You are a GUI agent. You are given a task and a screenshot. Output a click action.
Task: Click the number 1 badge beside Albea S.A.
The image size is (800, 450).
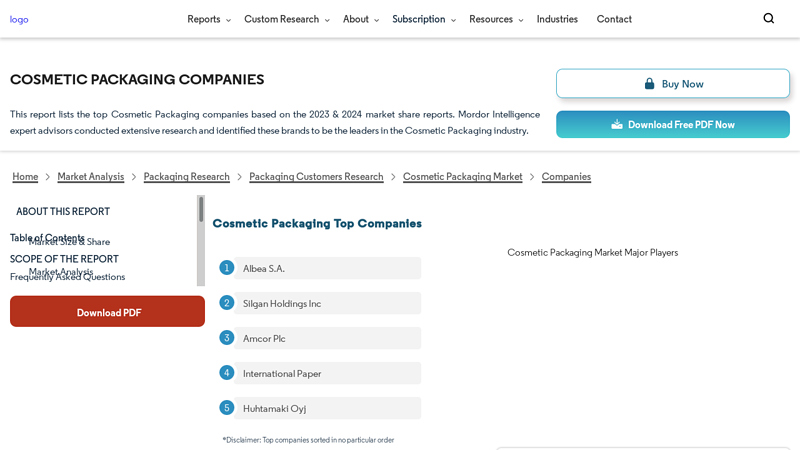tap(227, 268)
